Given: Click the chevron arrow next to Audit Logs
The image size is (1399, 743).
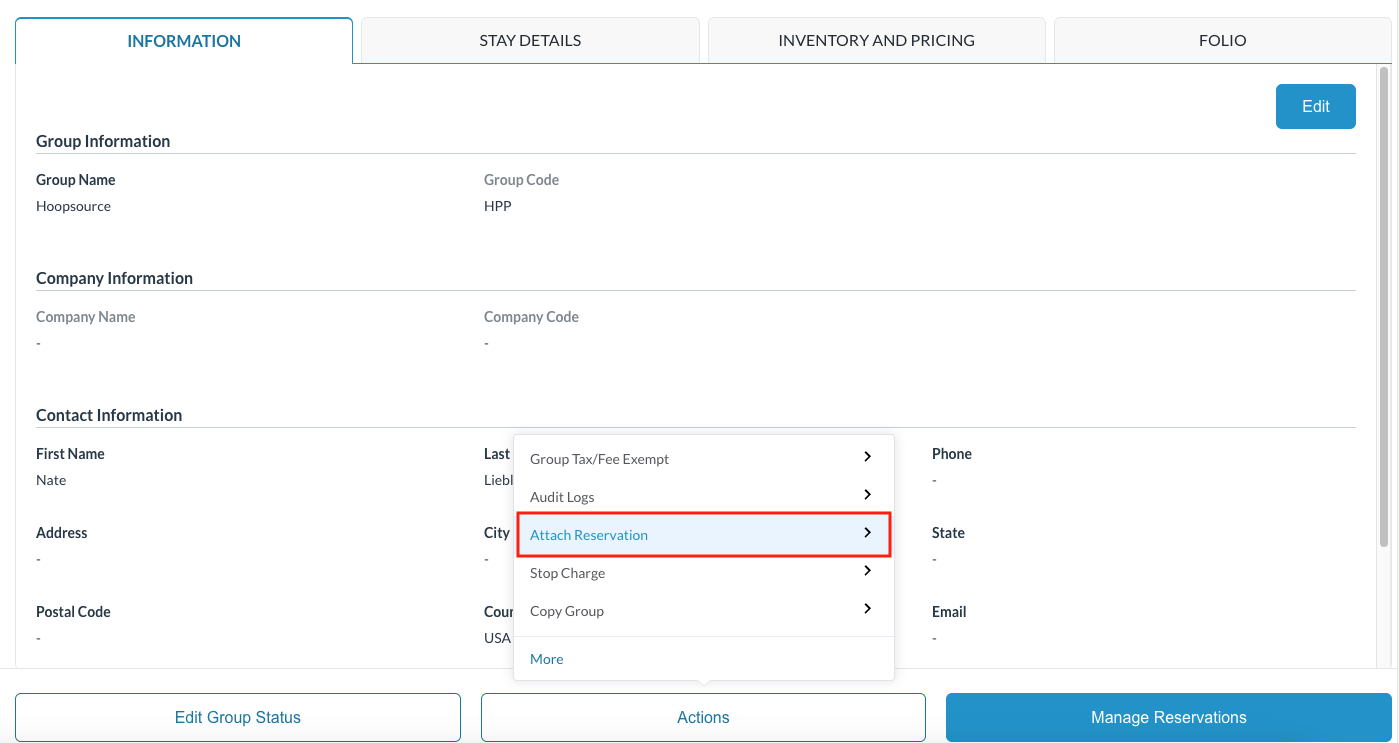Looking at the screenshot, I should 867,495.
